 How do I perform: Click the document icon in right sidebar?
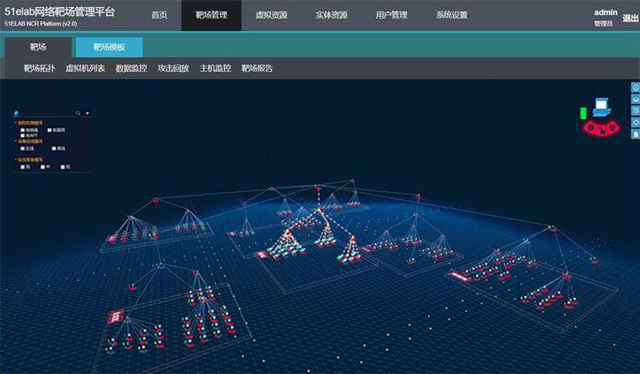tap(636, 134)
